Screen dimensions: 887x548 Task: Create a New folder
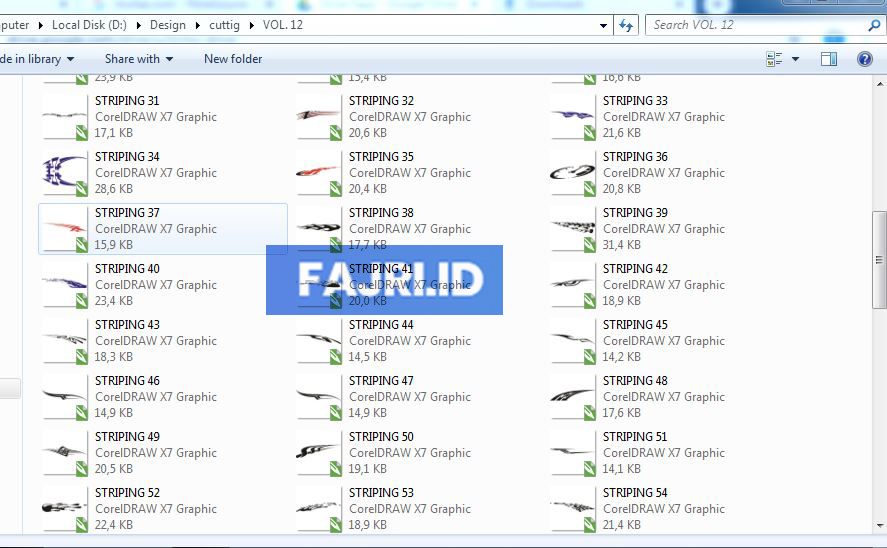click(233, 59)
